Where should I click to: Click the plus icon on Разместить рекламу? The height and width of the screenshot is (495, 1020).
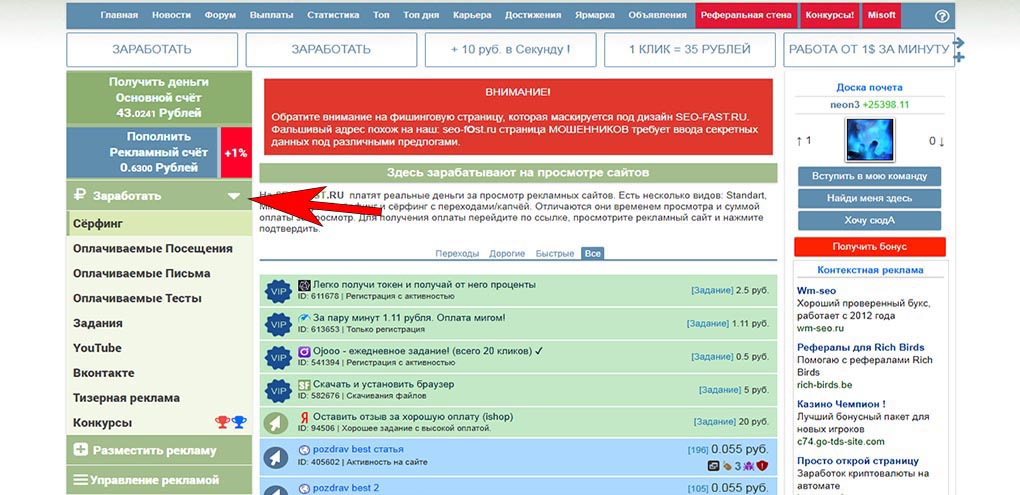(x=81, y=449)
